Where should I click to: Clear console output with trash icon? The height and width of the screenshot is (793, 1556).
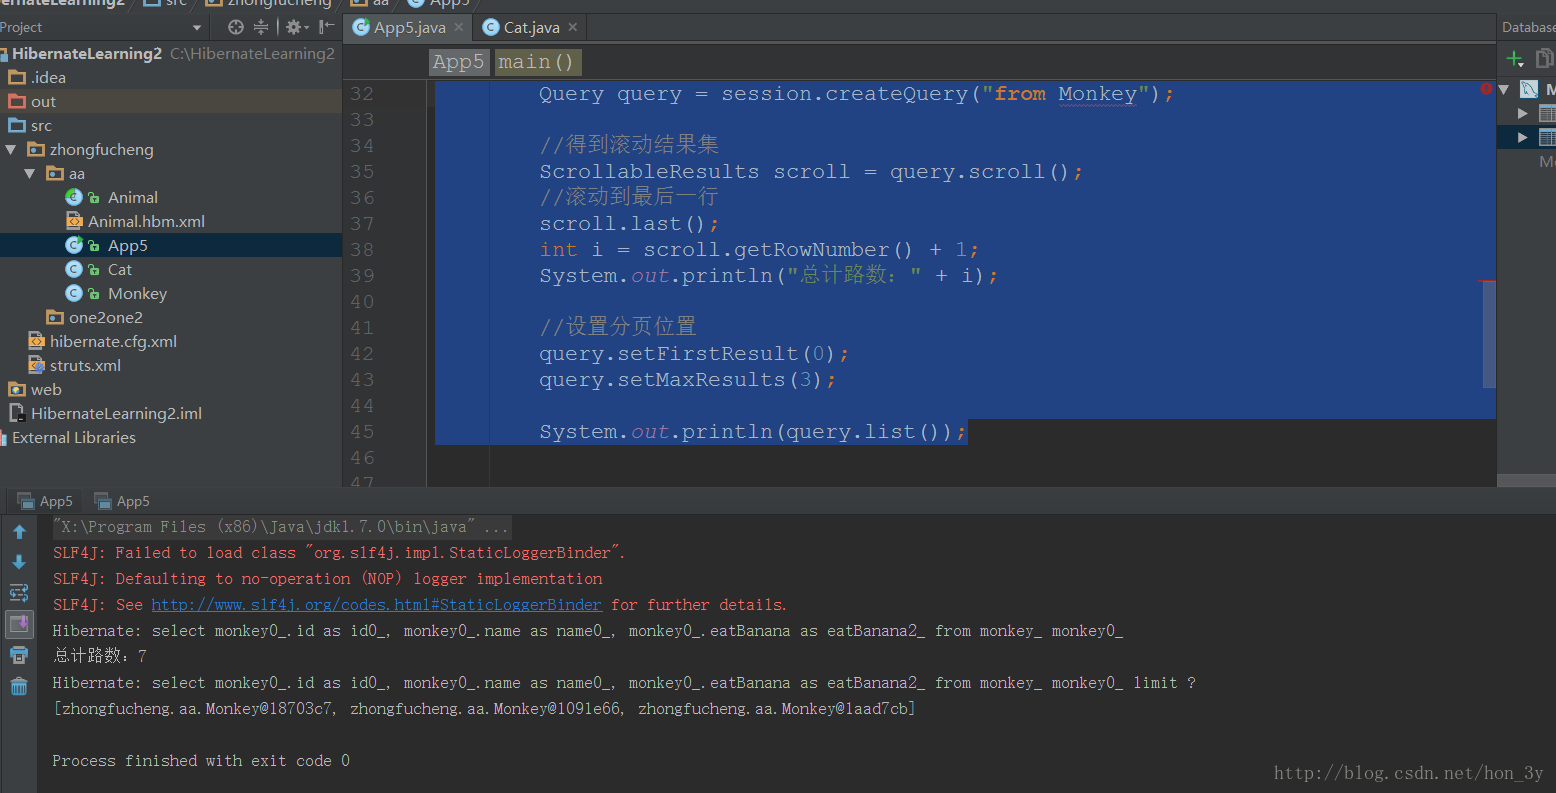[19, 686]
